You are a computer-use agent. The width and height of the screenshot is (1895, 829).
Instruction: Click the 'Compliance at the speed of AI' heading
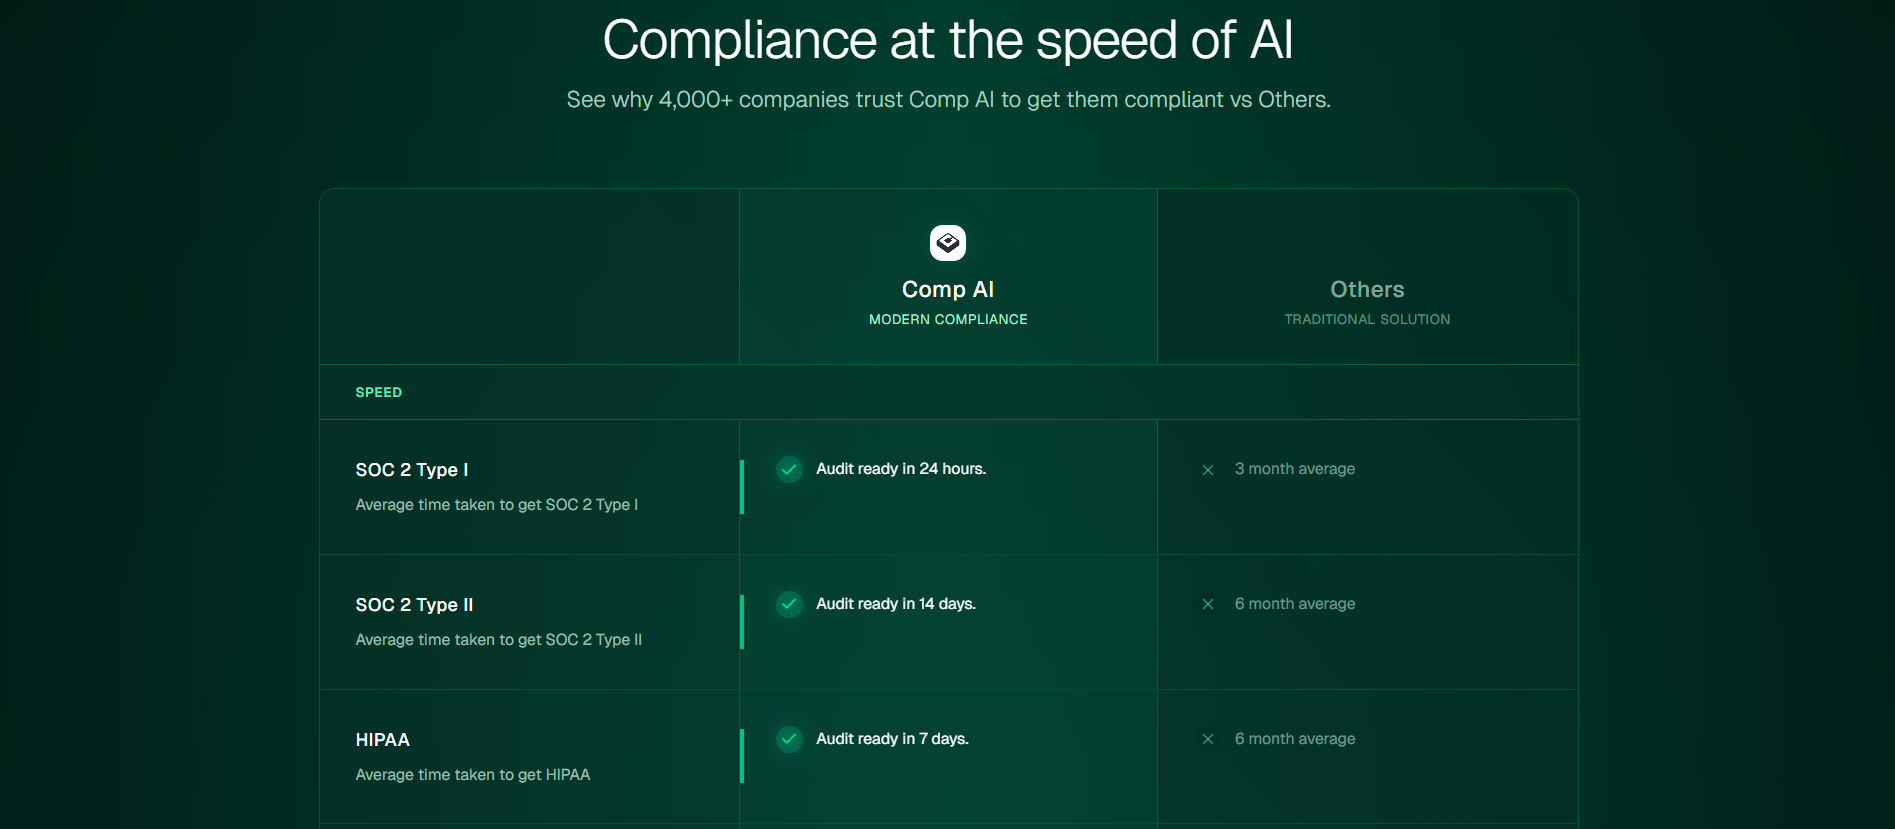(948, 40)
